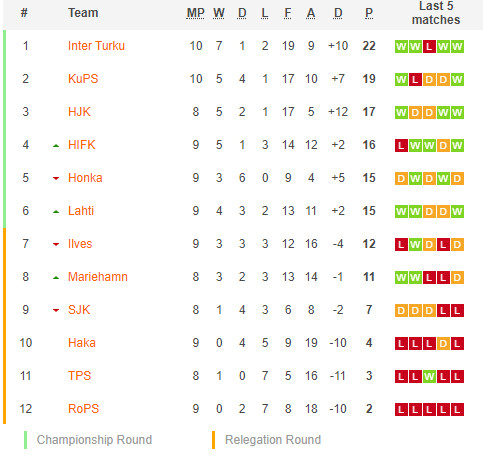483x462 pixels.
Task: Click the F goals-for column header
Action: (288, 13)
